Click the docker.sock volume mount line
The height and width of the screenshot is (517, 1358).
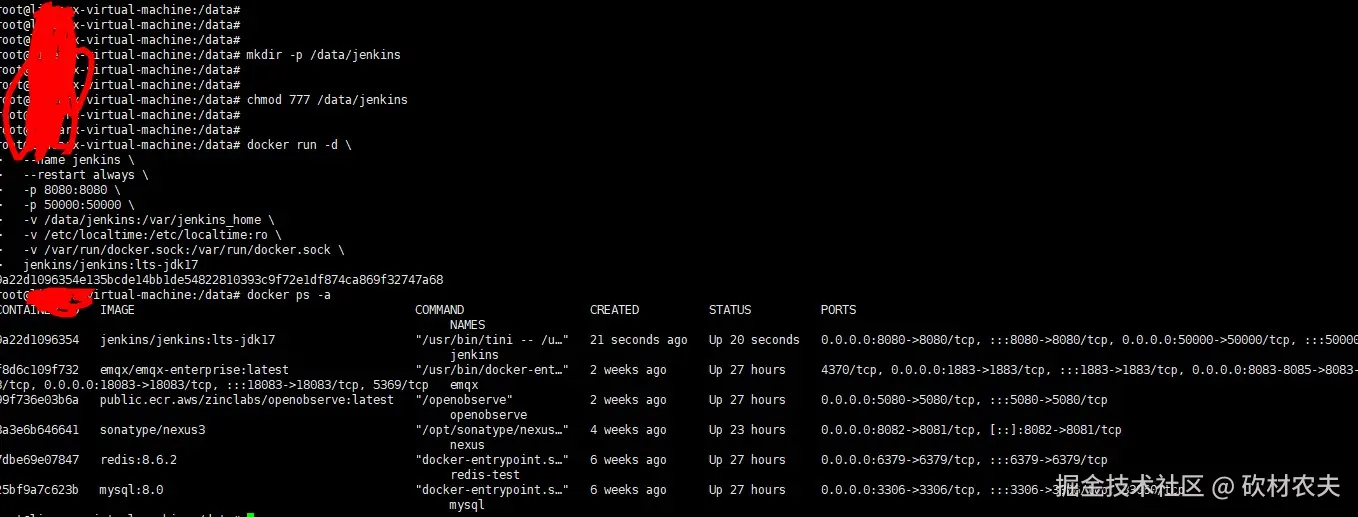184,250
